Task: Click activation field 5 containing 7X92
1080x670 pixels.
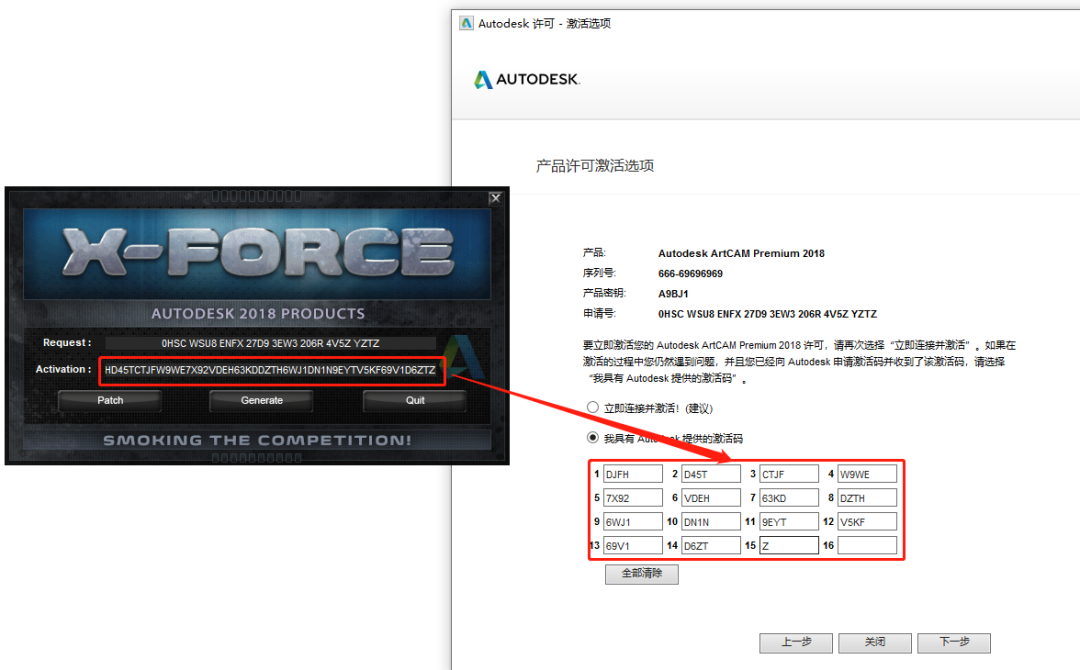Action: [x=632, y=498]
